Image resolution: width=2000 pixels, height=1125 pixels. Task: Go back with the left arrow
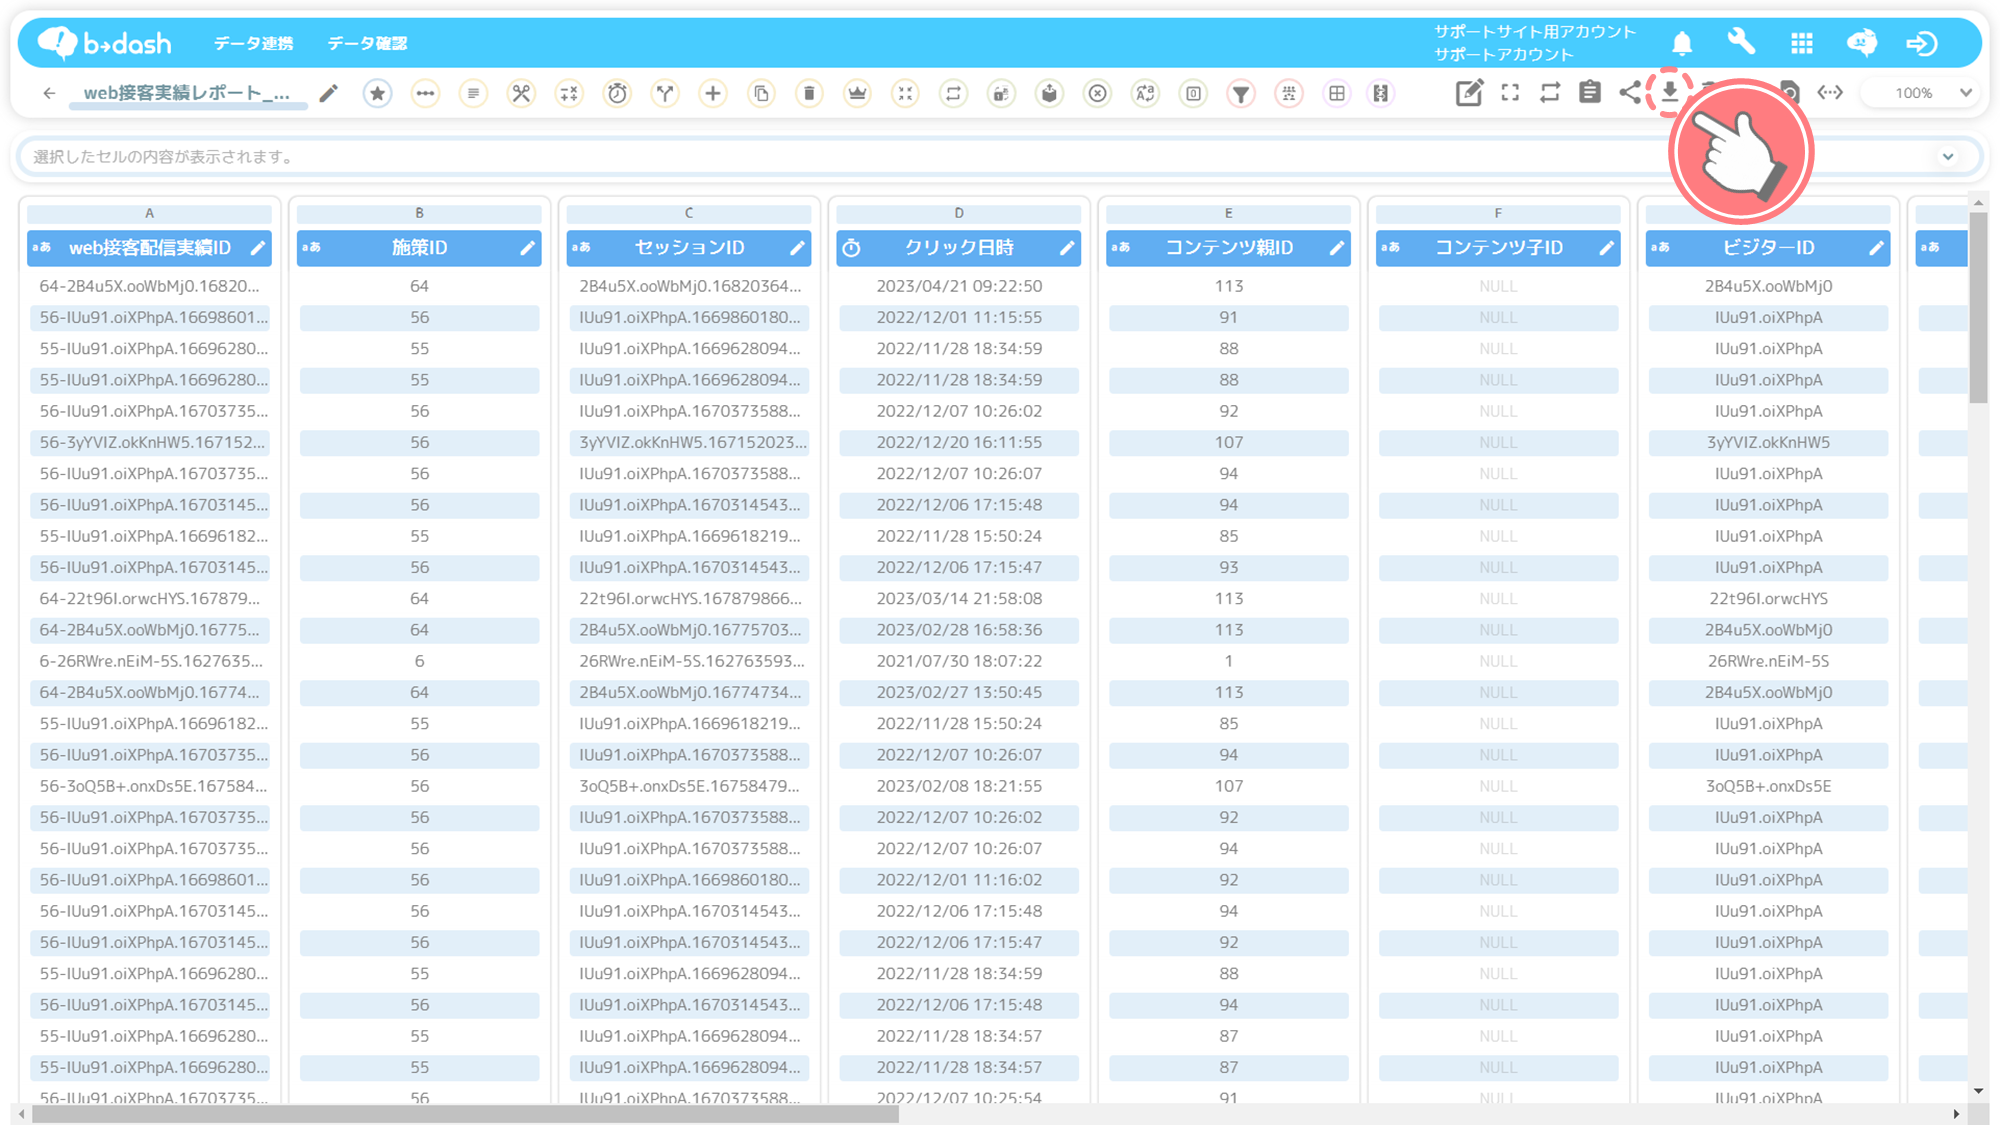[x=49, y=93]
